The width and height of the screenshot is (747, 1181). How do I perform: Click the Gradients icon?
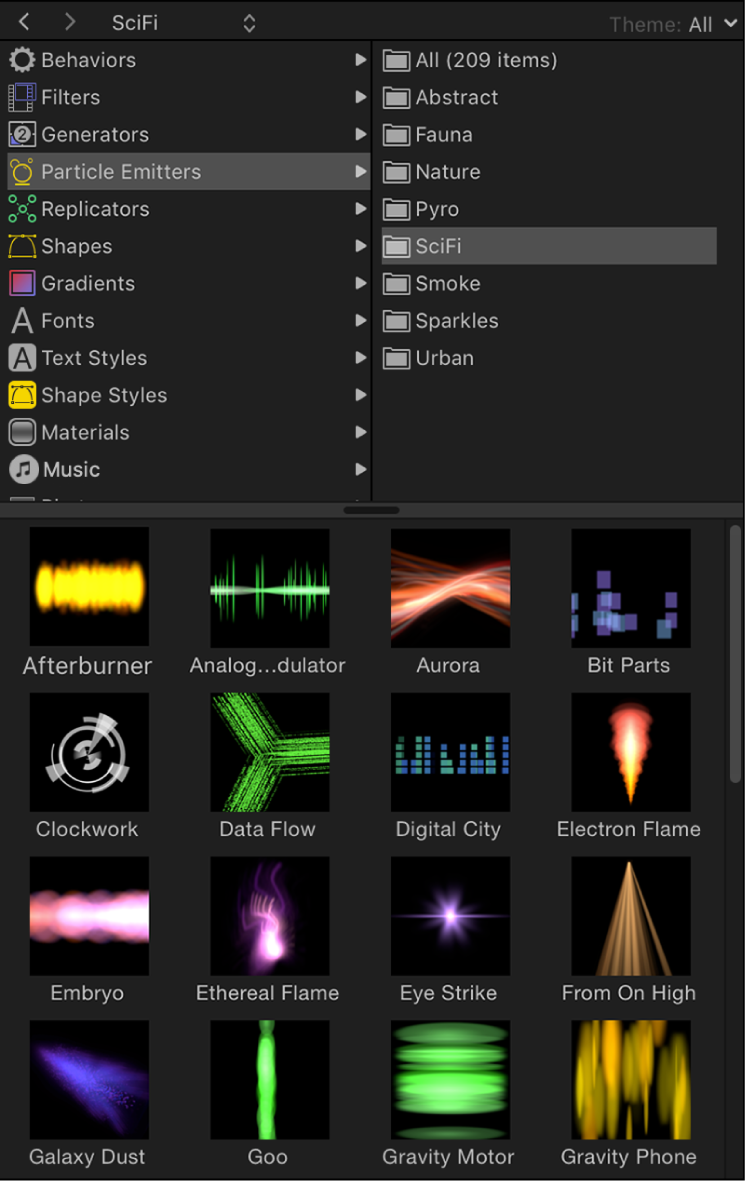pos(22,283)
